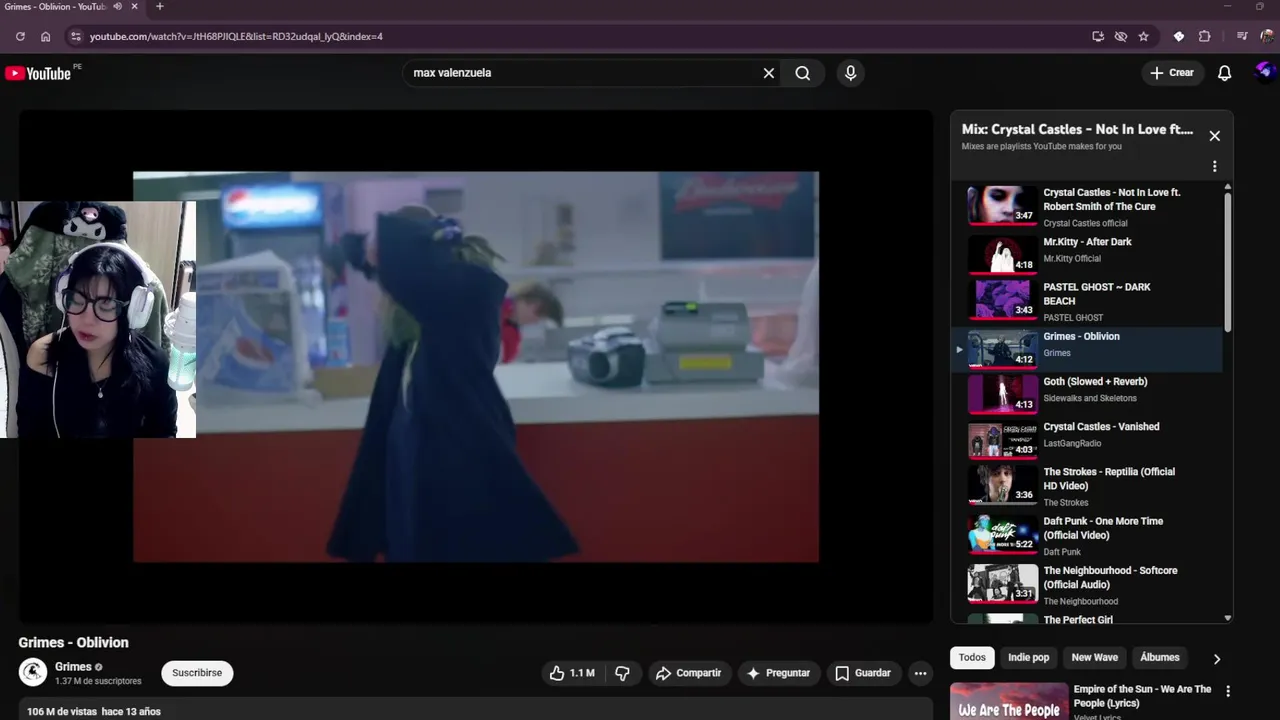
Task: Start voice search with the microphone
Action: (x=850, y=73)
